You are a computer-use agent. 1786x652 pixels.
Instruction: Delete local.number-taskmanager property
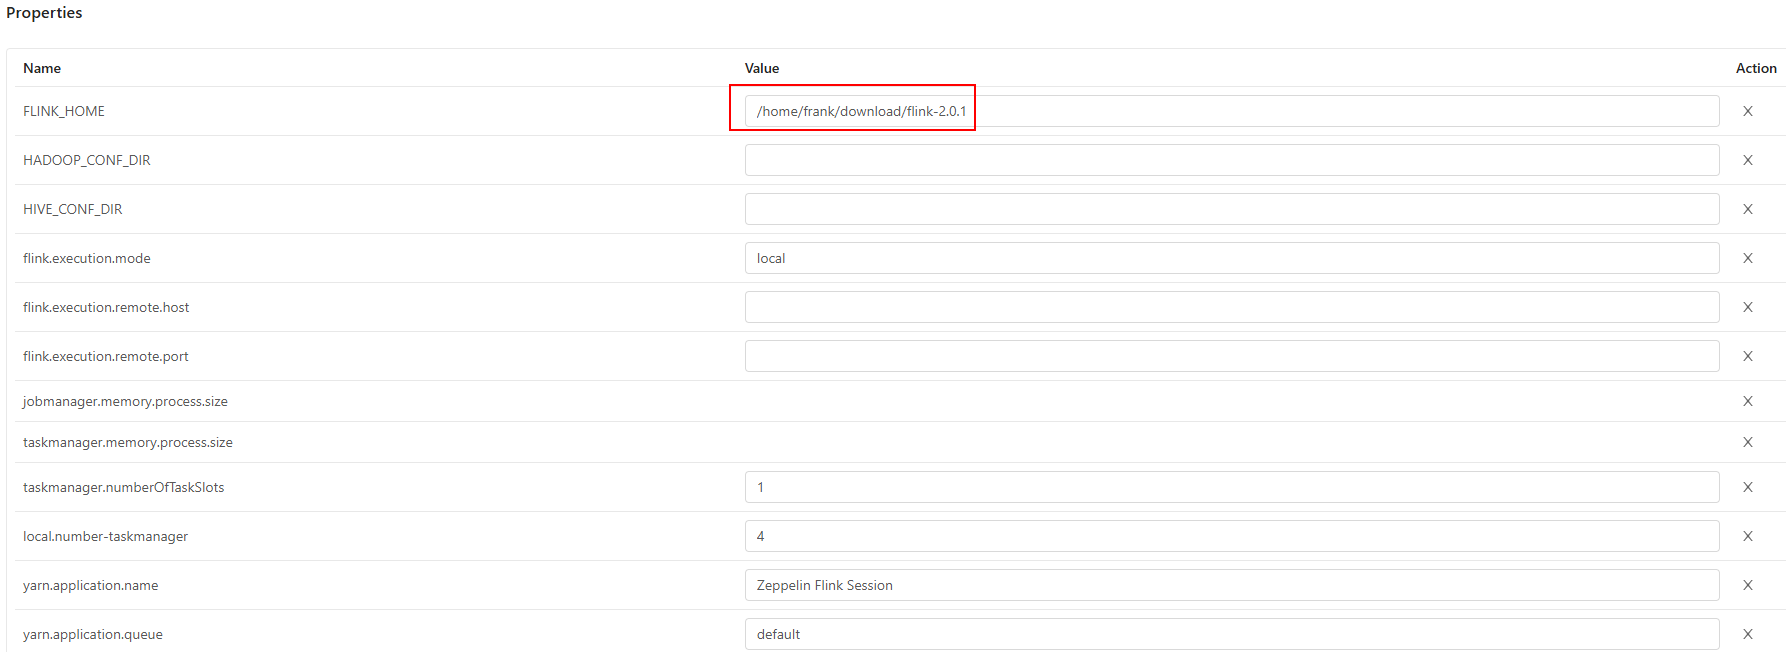coord(1748,536)
